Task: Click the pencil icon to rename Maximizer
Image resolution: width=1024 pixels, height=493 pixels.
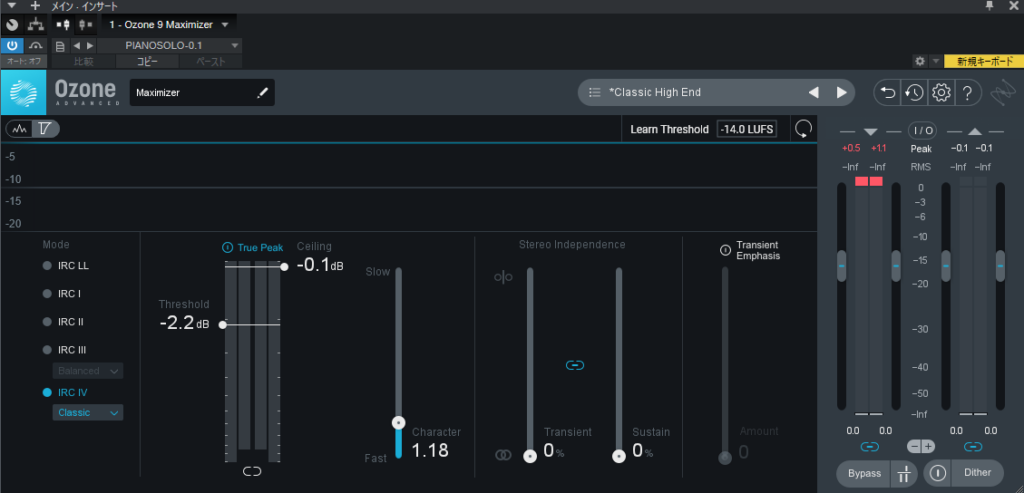Action: (263, 93)
